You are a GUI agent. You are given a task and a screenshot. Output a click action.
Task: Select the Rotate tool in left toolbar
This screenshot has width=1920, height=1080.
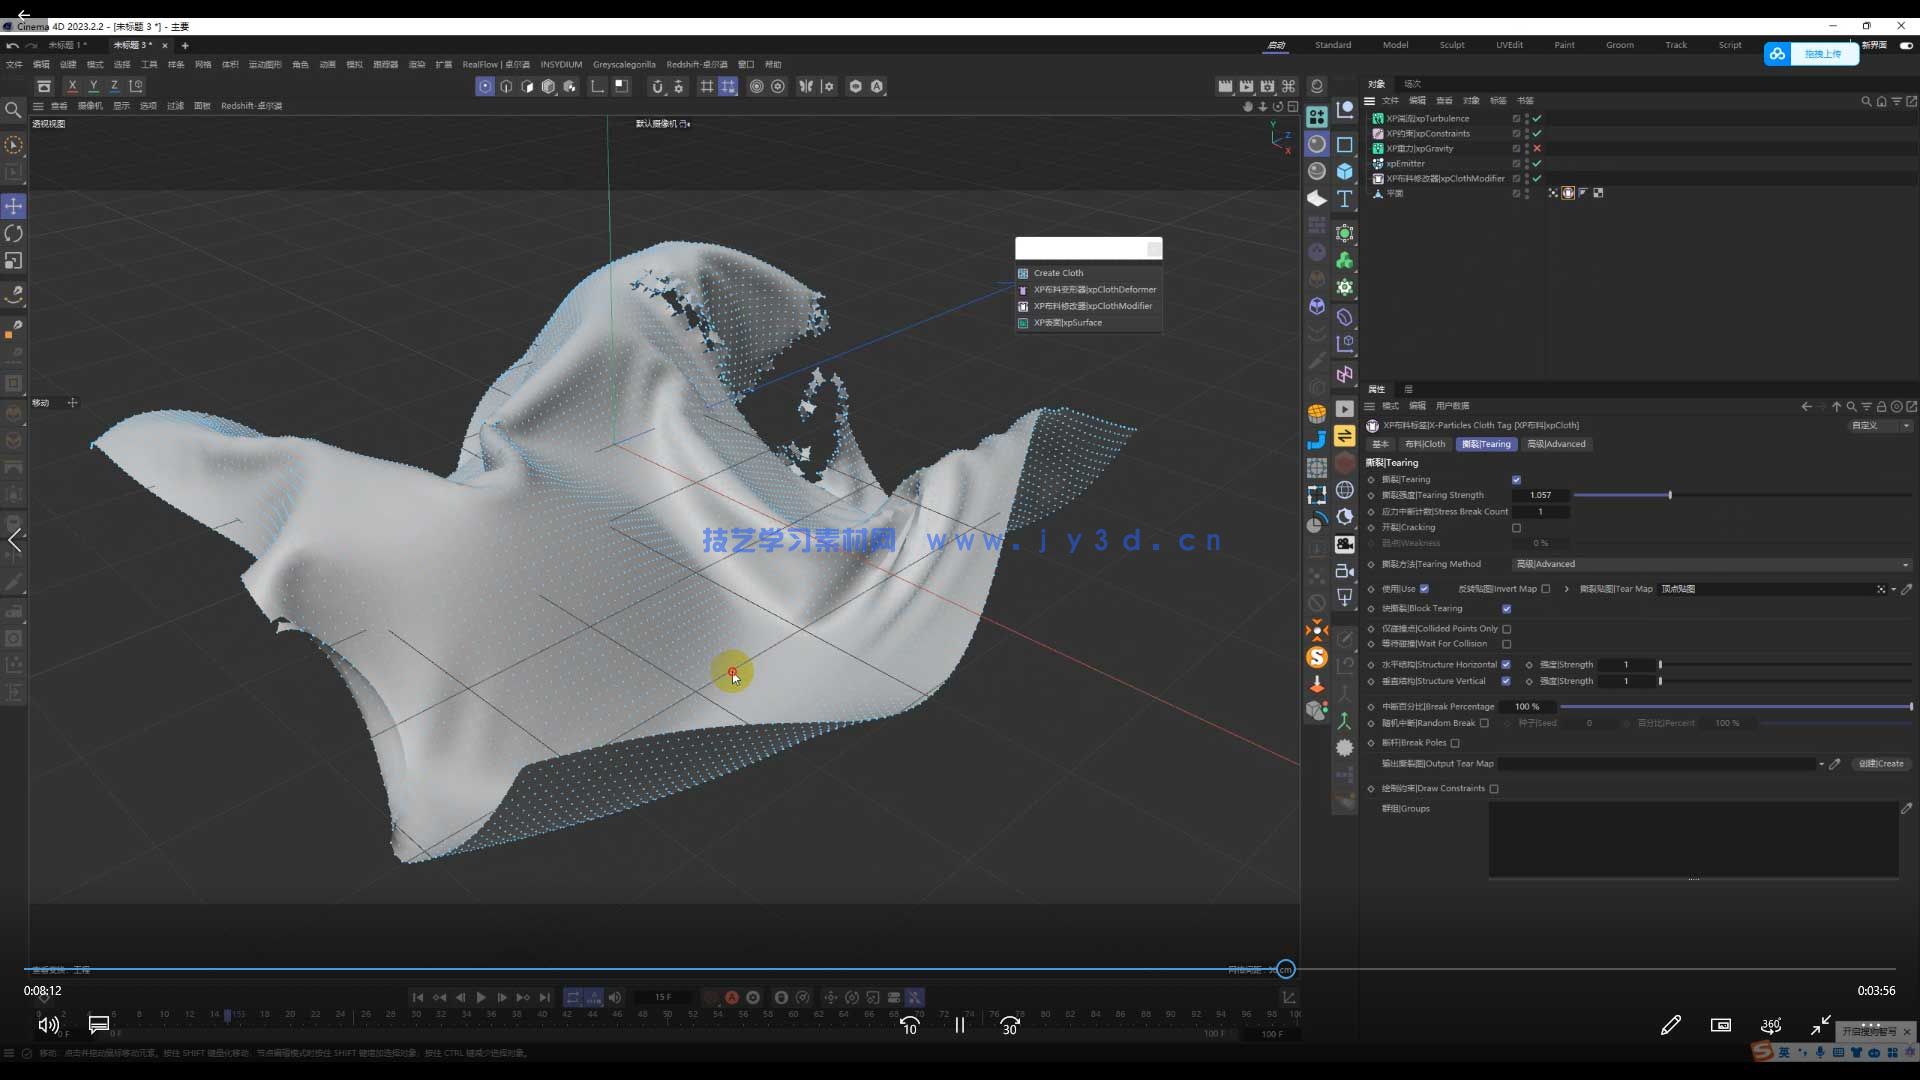tap(14, 233)
